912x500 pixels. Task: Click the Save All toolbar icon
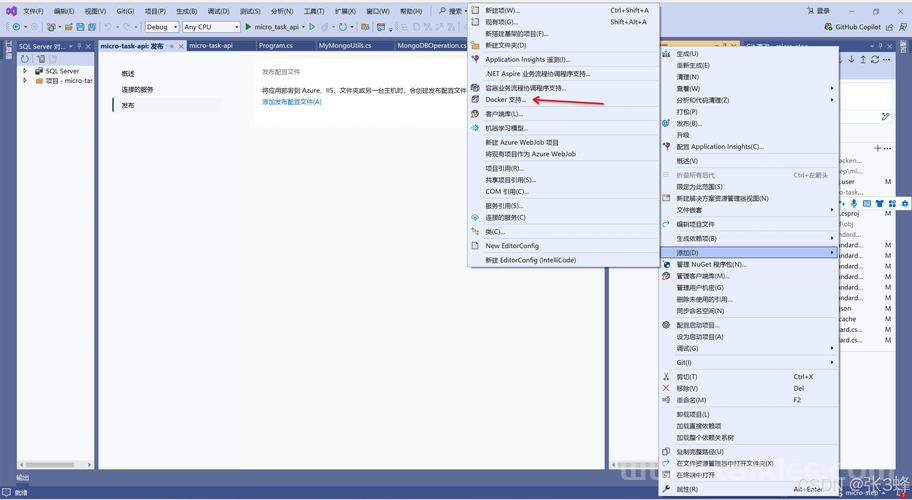pyautogui.click(x=91, y=27)
